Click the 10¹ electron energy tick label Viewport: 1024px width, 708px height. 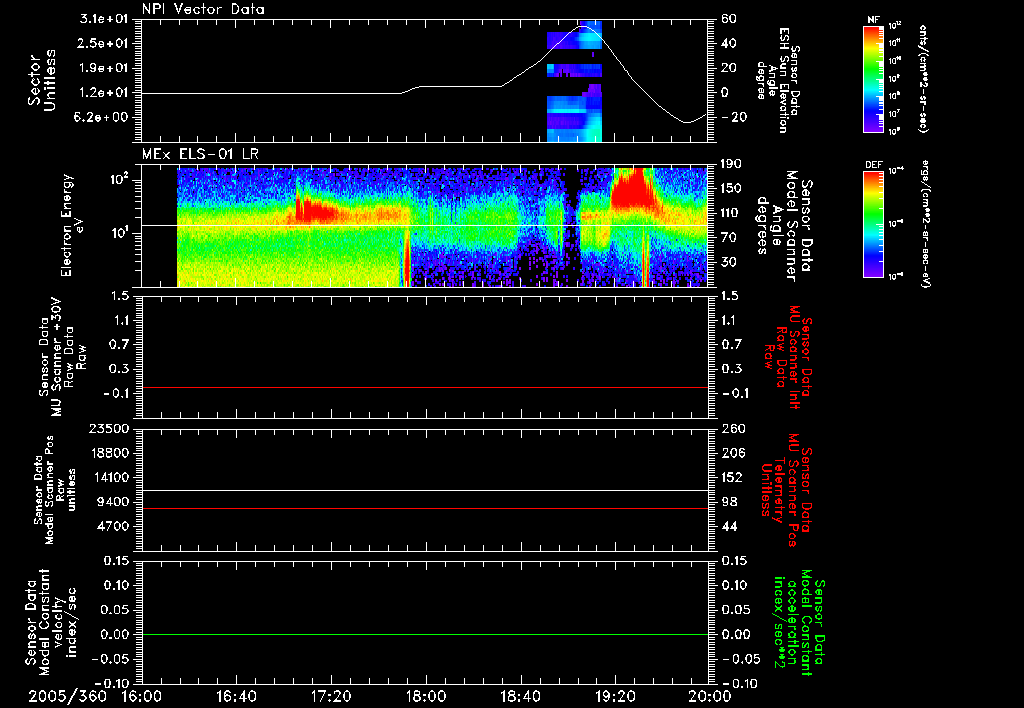click(x=120, y=233)
